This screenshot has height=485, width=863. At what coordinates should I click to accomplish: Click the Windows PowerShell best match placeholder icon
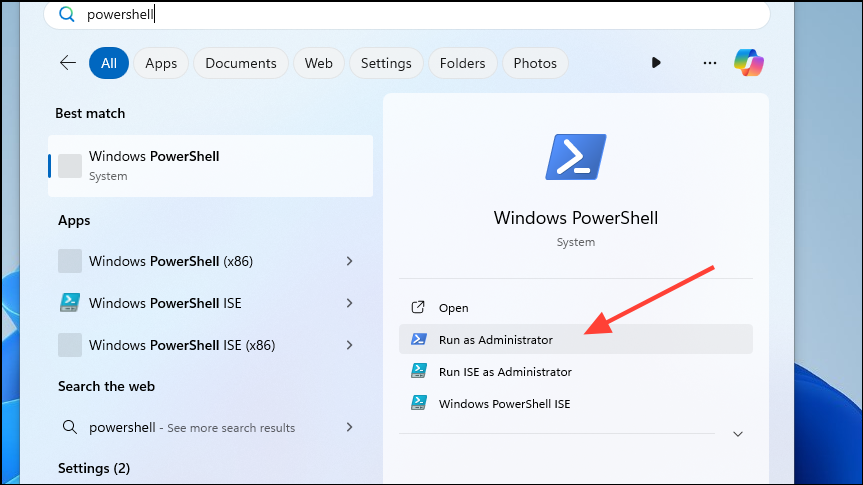click(70, 166)
